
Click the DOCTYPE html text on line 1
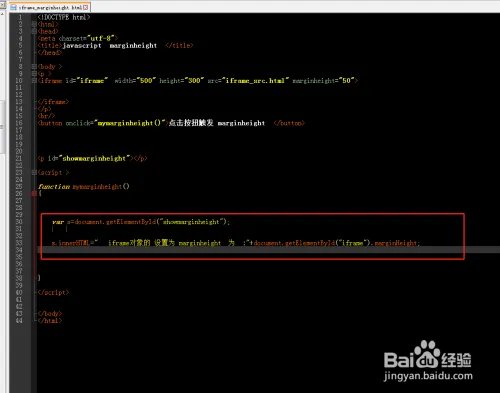(x=64, y=17)
